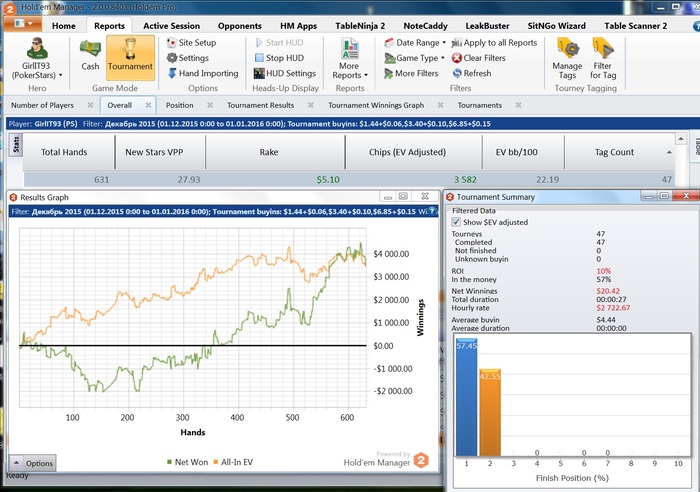
Task: Open the Table Scanner 2 tab
Action: pyautogui.click(x=636, y=26)
